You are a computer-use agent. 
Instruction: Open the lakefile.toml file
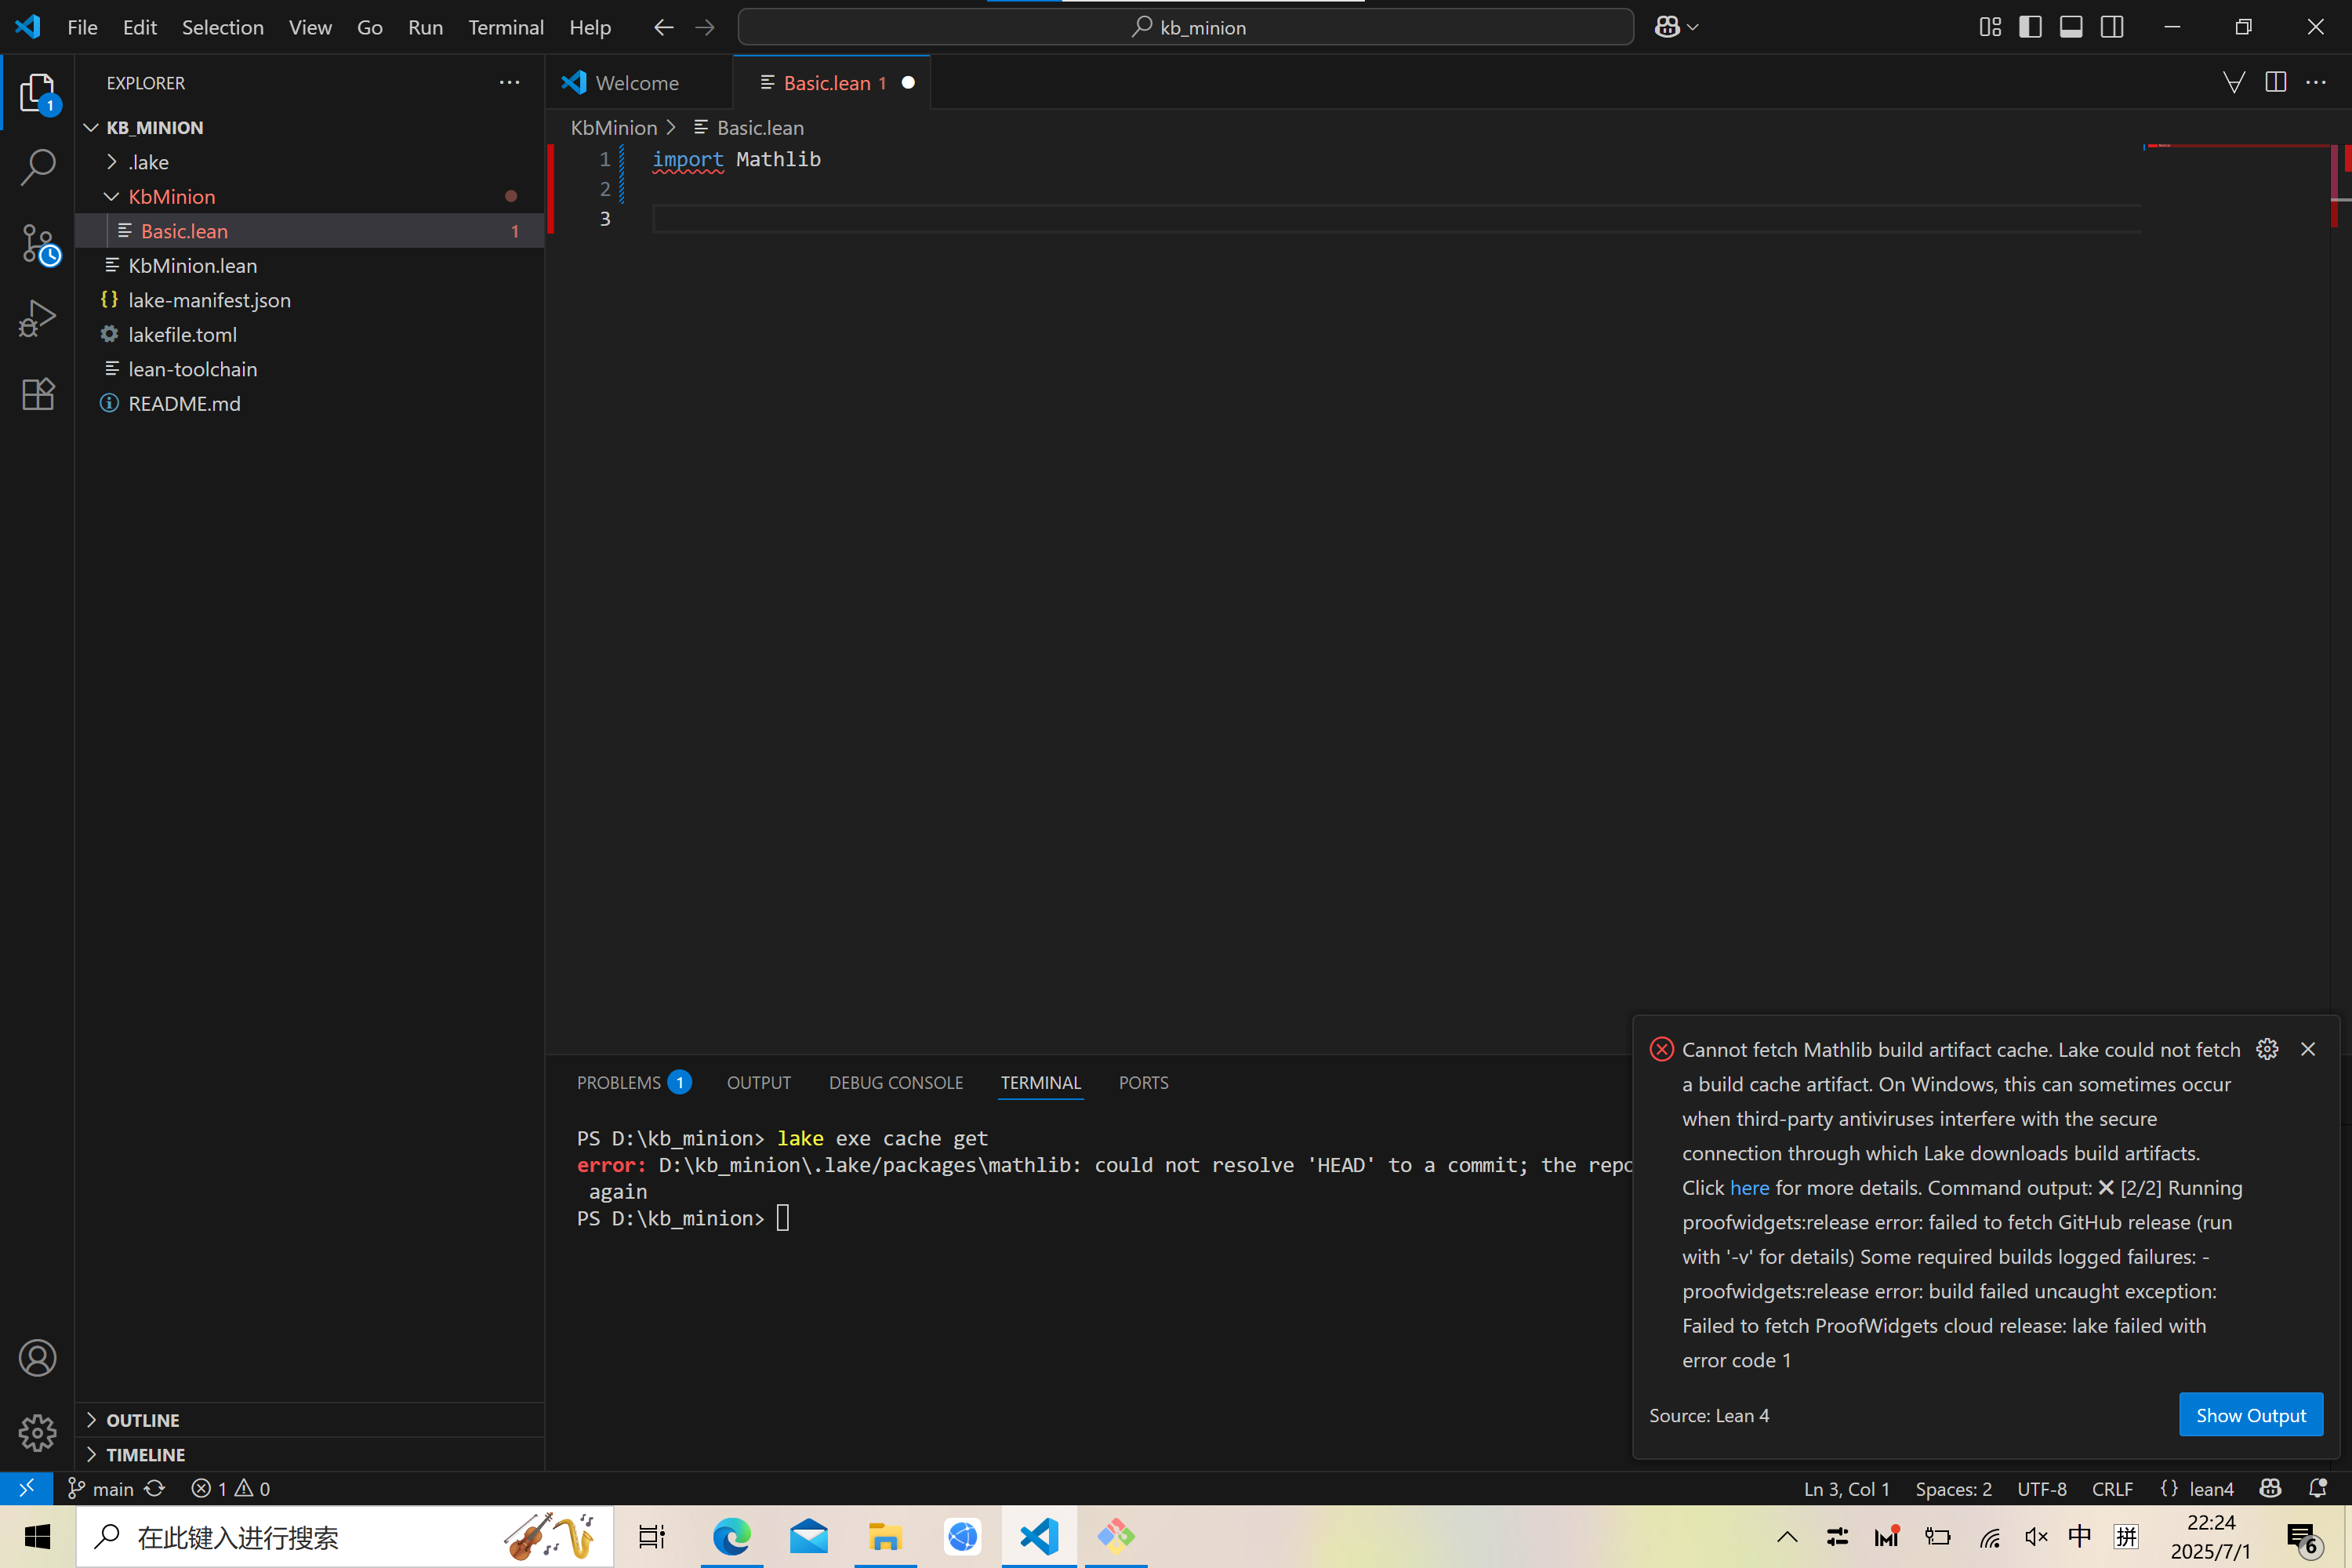click(x=182, y=335)
